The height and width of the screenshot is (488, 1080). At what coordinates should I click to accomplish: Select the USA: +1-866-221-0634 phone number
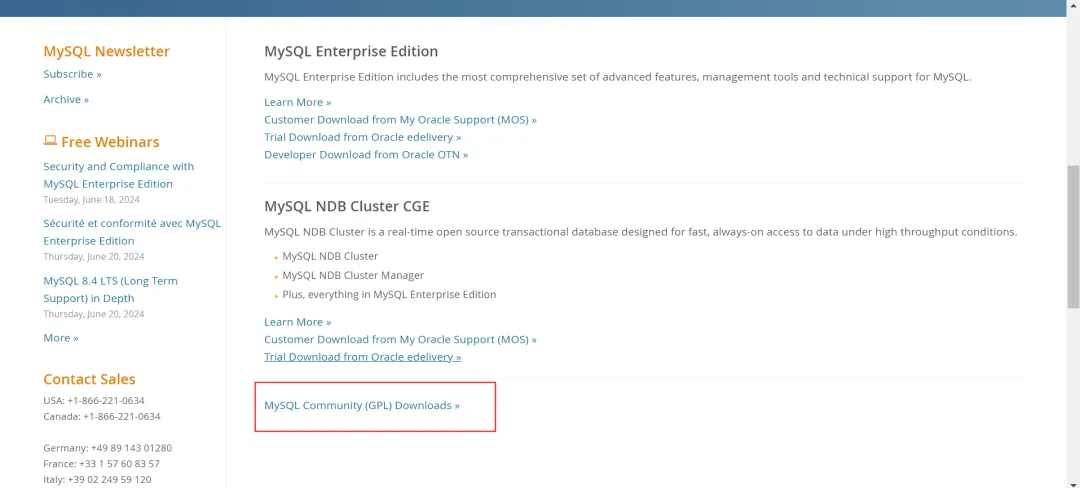click(x=94, y=400)
